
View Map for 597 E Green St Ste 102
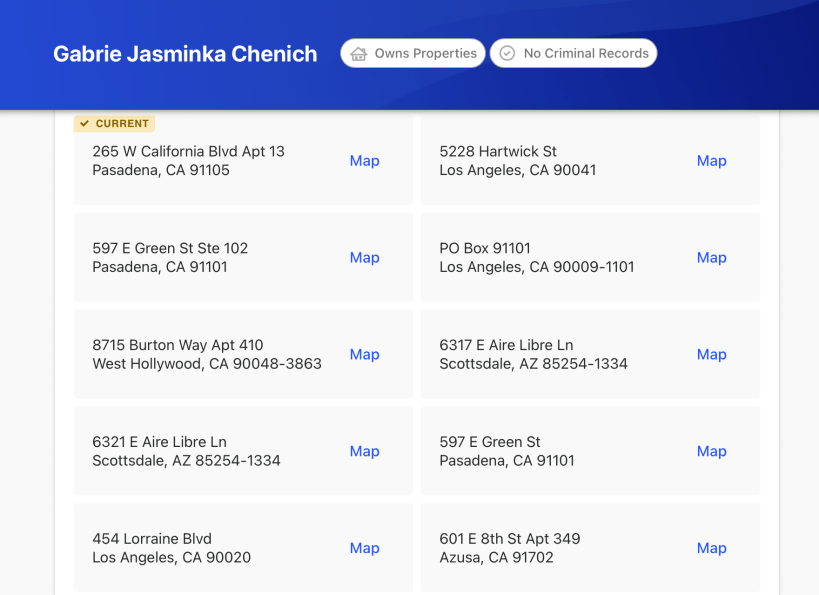tap(364, 258)
